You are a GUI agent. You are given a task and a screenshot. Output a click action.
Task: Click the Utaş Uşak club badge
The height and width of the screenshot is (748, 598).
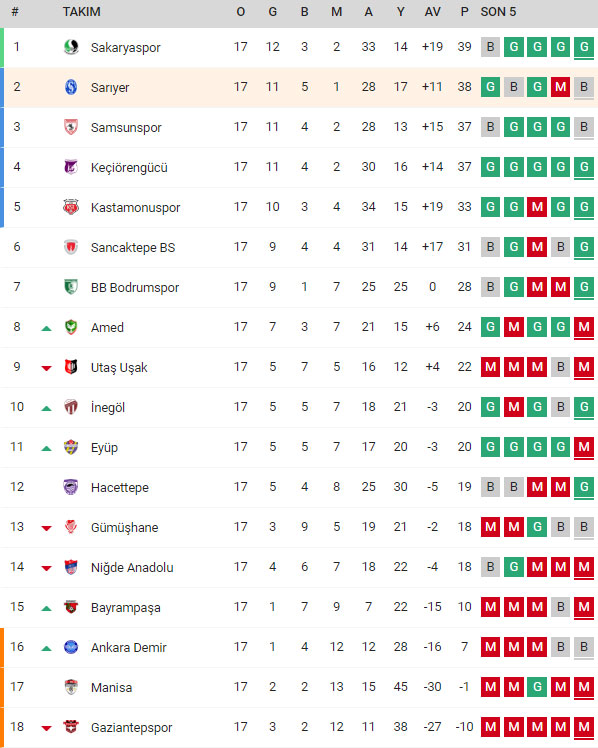pyautogui.click(x=71, y=367)
